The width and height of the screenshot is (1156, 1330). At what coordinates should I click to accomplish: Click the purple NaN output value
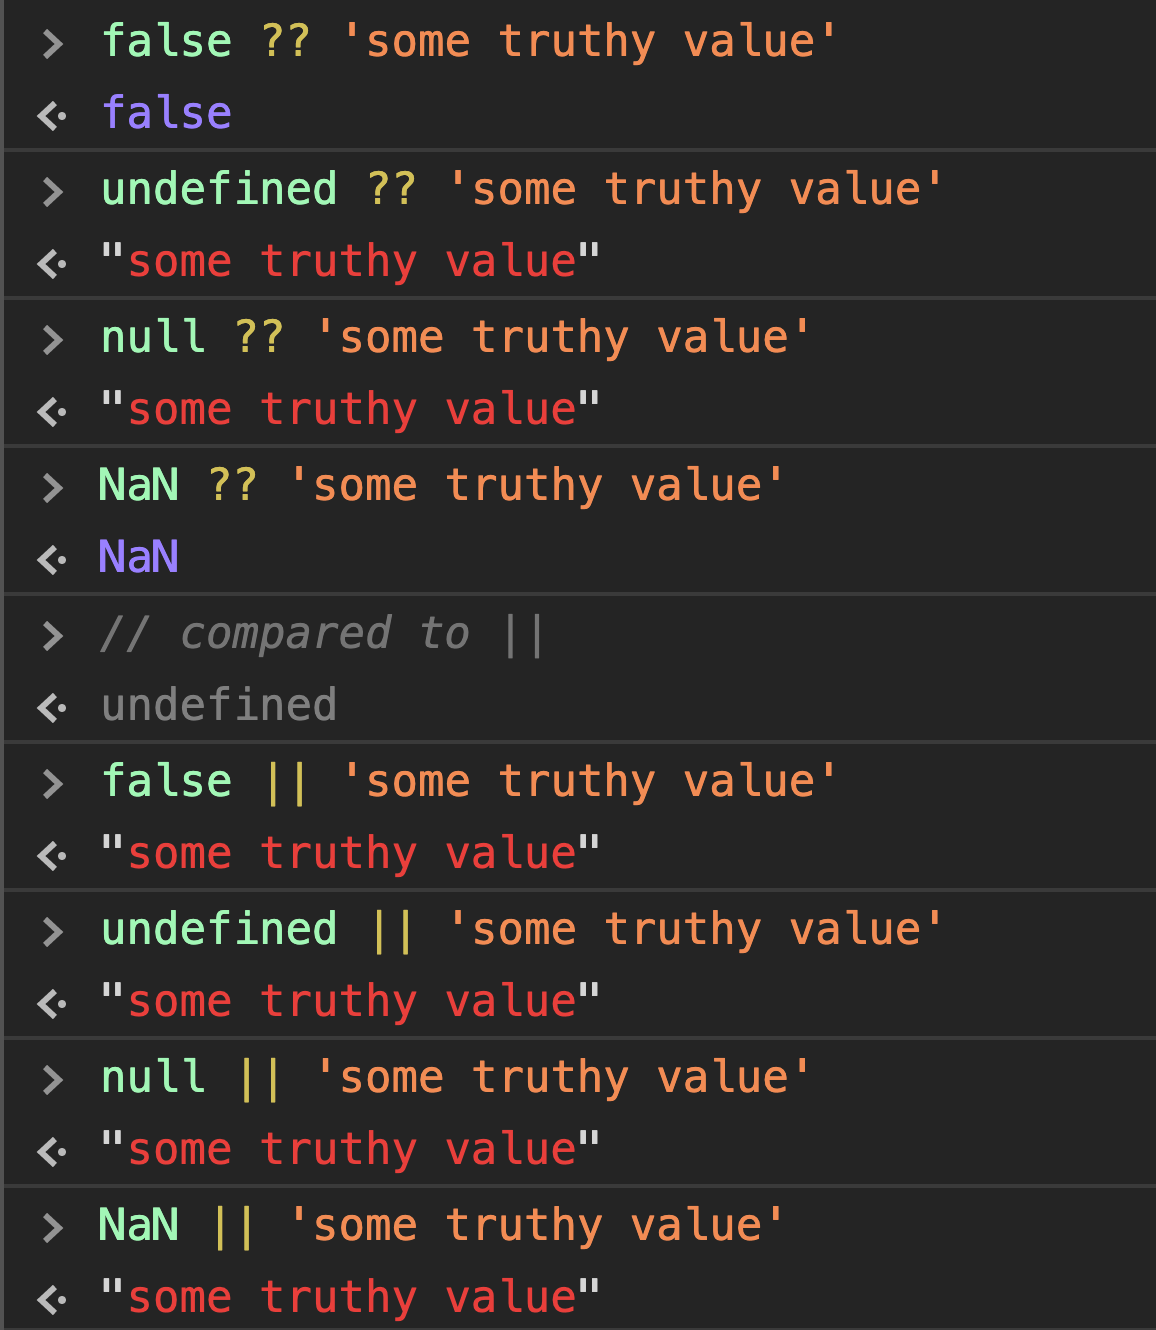click(139, 557)
